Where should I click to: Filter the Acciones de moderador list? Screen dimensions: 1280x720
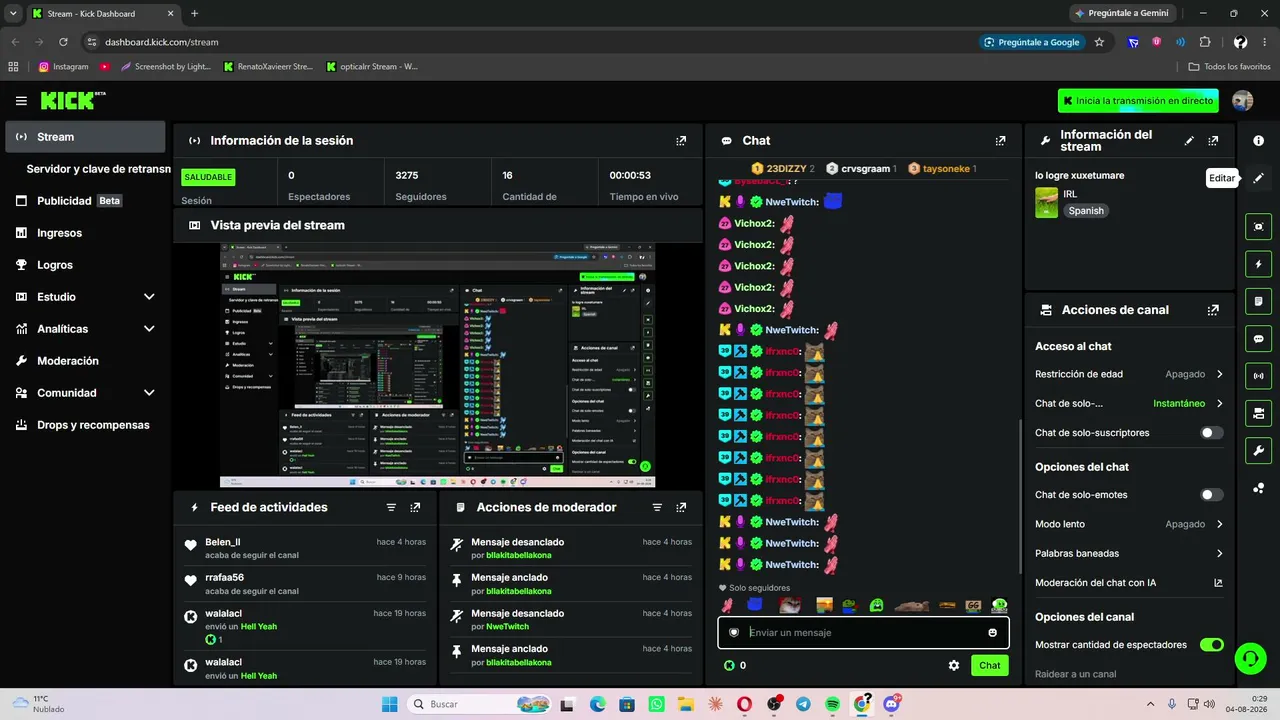(657, 508)
